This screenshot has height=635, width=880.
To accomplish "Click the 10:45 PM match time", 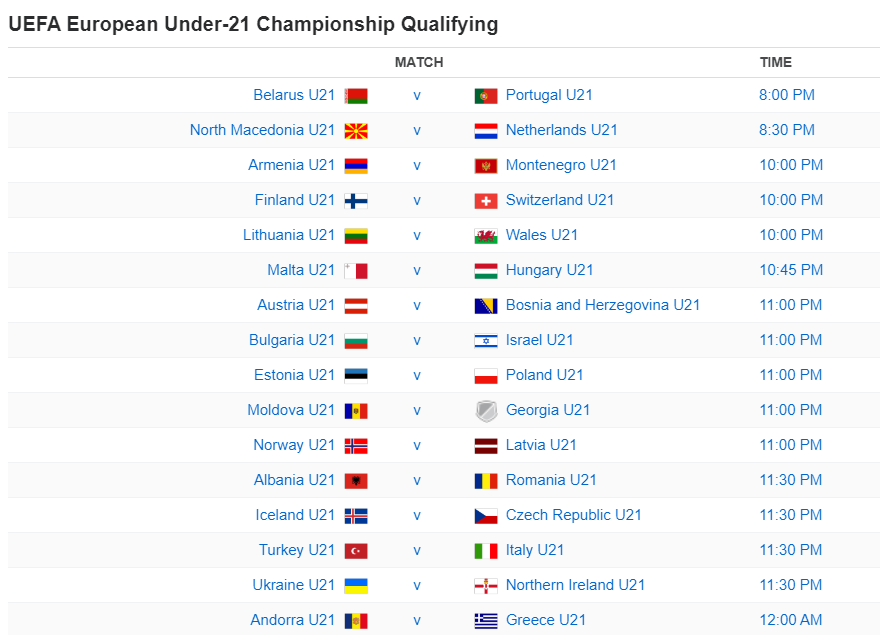I will click(x=791, y=270).
